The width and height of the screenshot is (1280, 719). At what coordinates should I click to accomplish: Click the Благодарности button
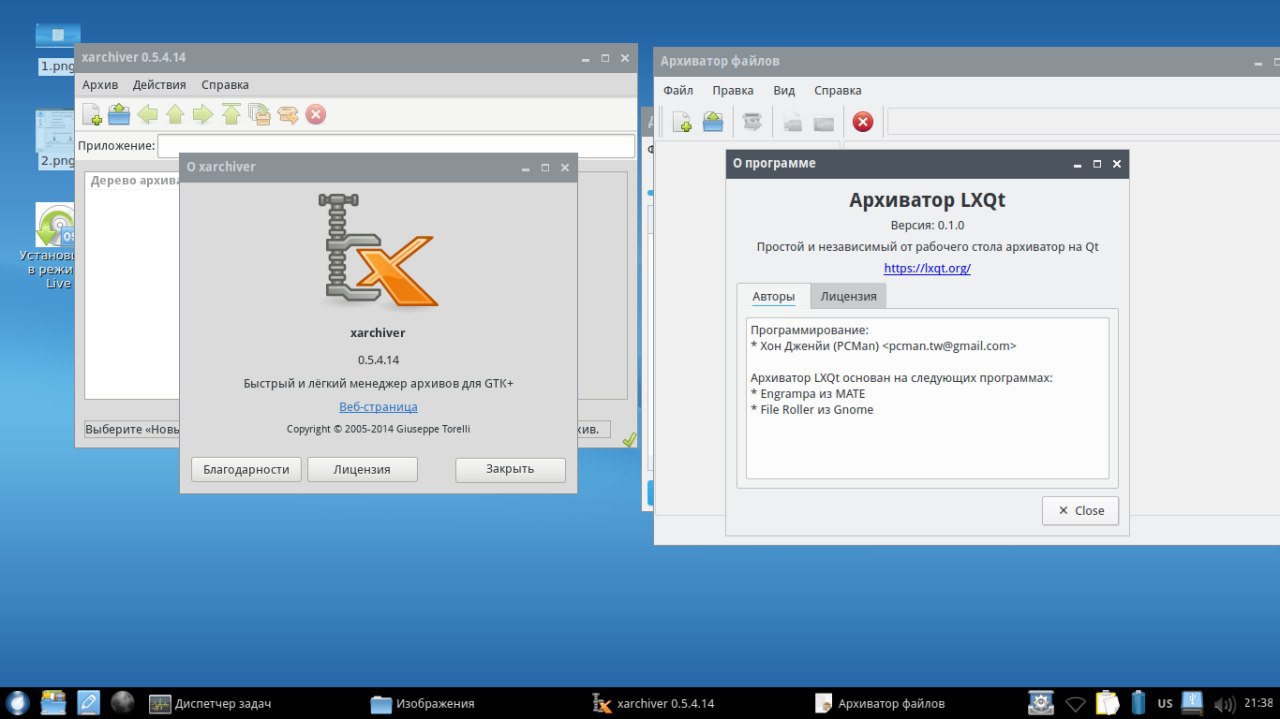pos(246,469)
